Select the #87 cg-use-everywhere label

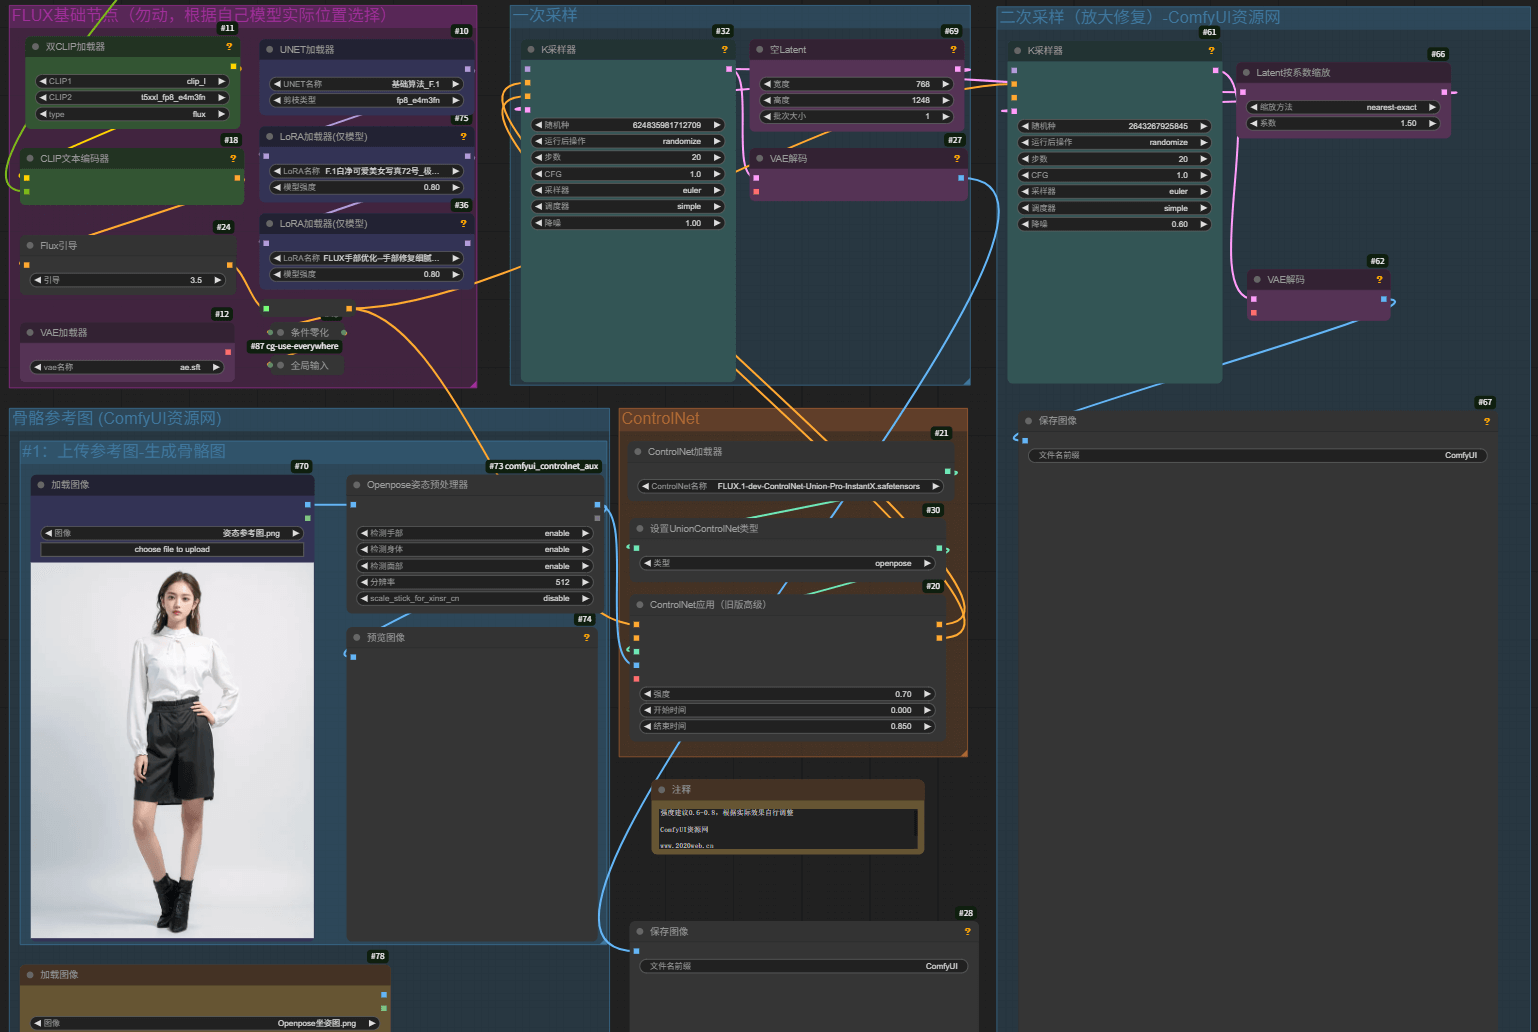(x=295, y=347)
